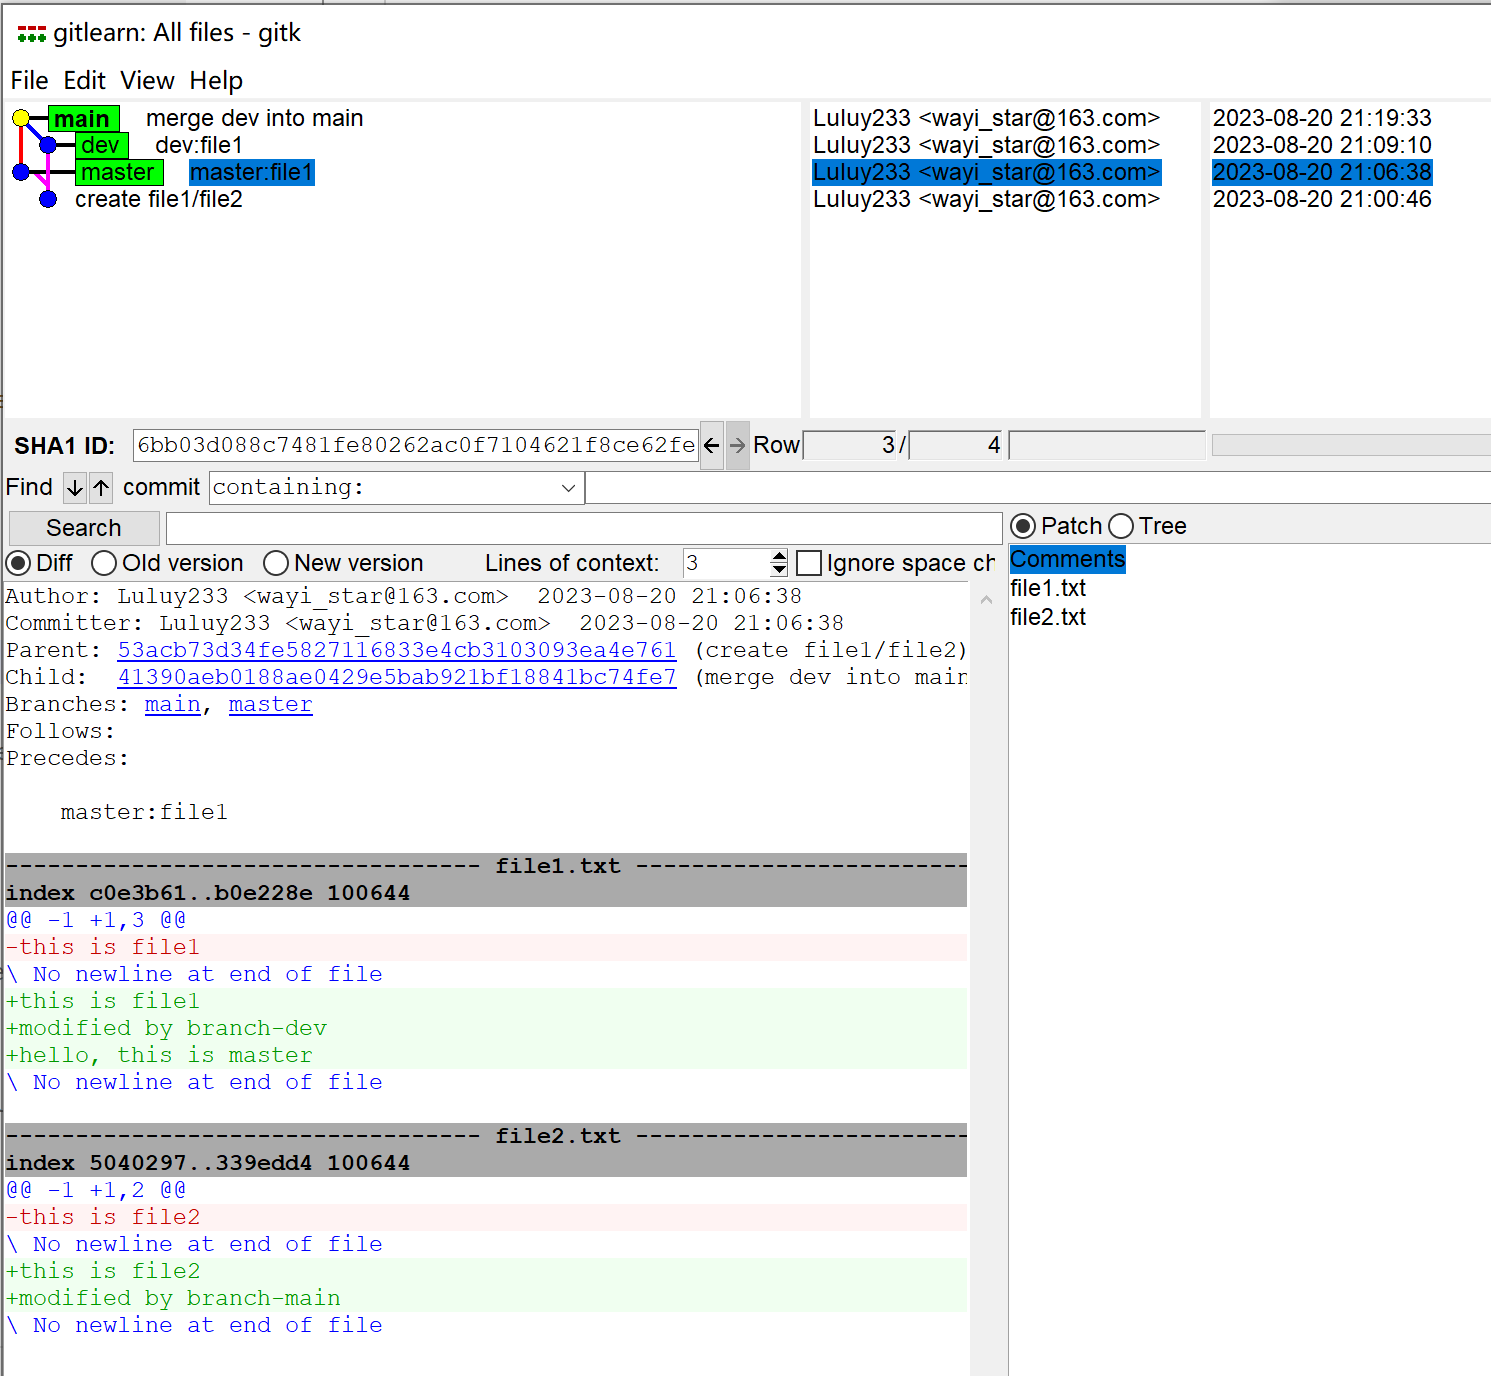
Task: Click the forward arrow next to SHA1 ID
Action: coord(737,445)
